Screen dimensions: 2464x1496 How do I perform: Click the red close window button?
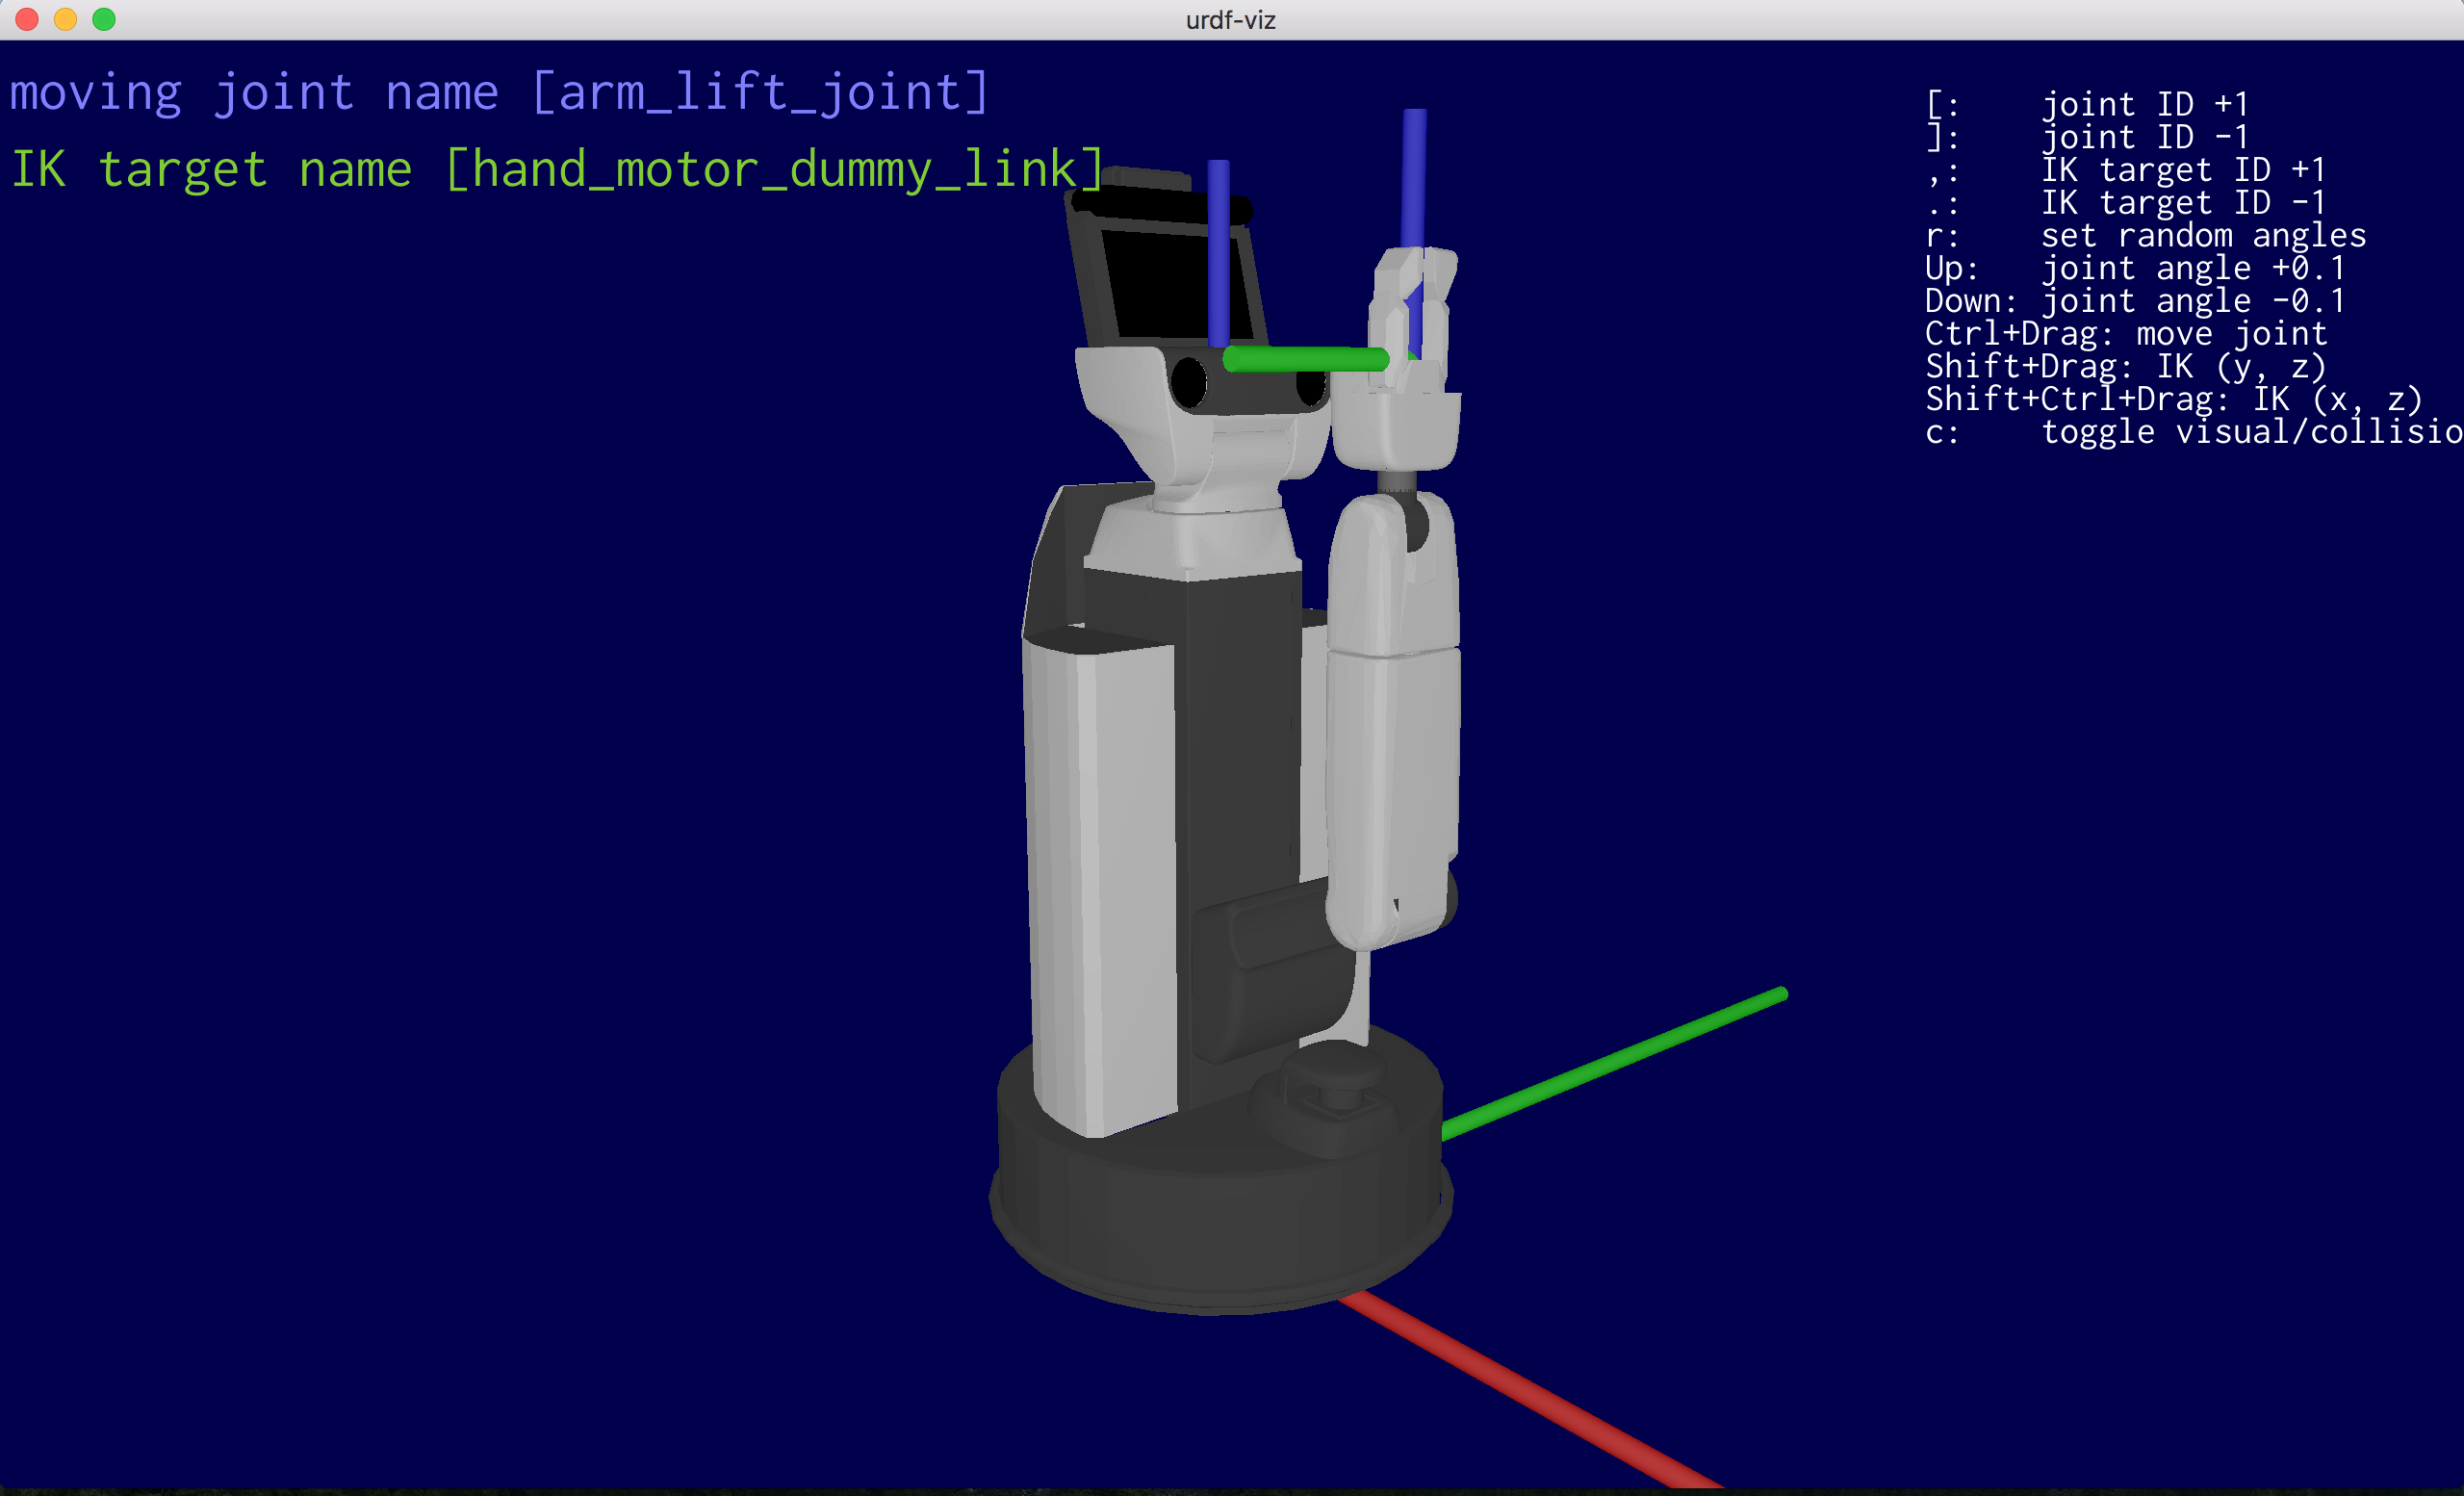(27, 19)
